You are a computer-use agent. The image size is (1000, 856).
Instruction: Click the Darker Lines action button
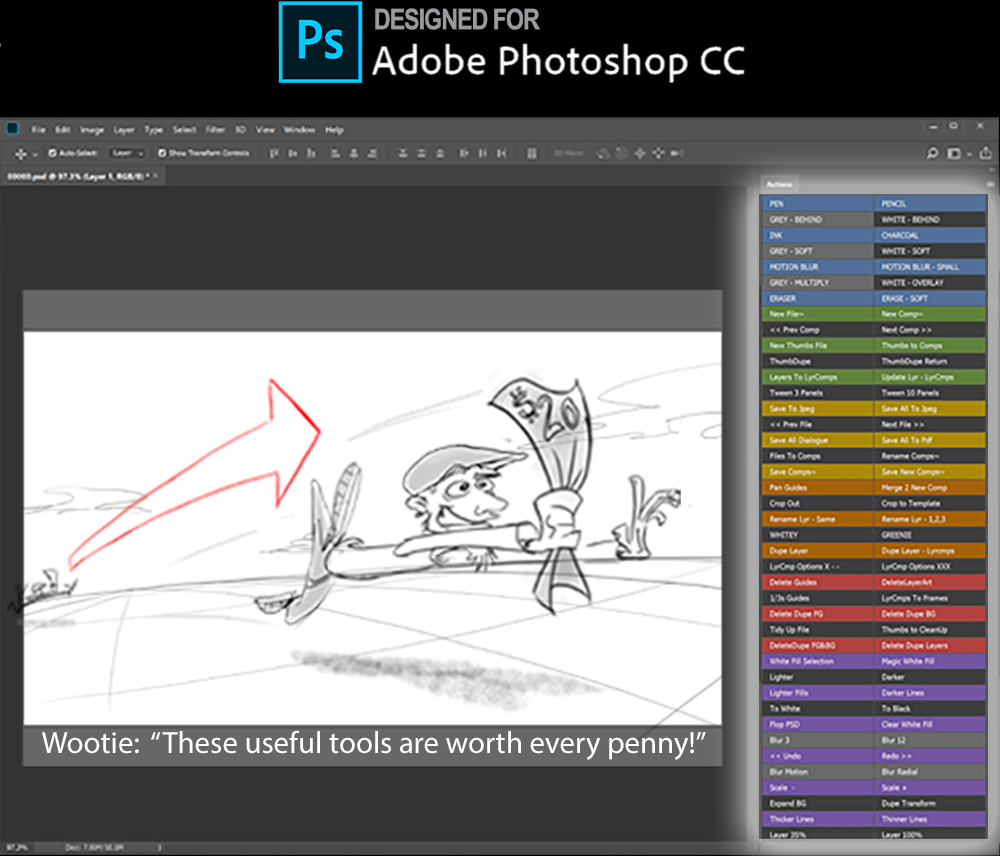click(930, 693)
